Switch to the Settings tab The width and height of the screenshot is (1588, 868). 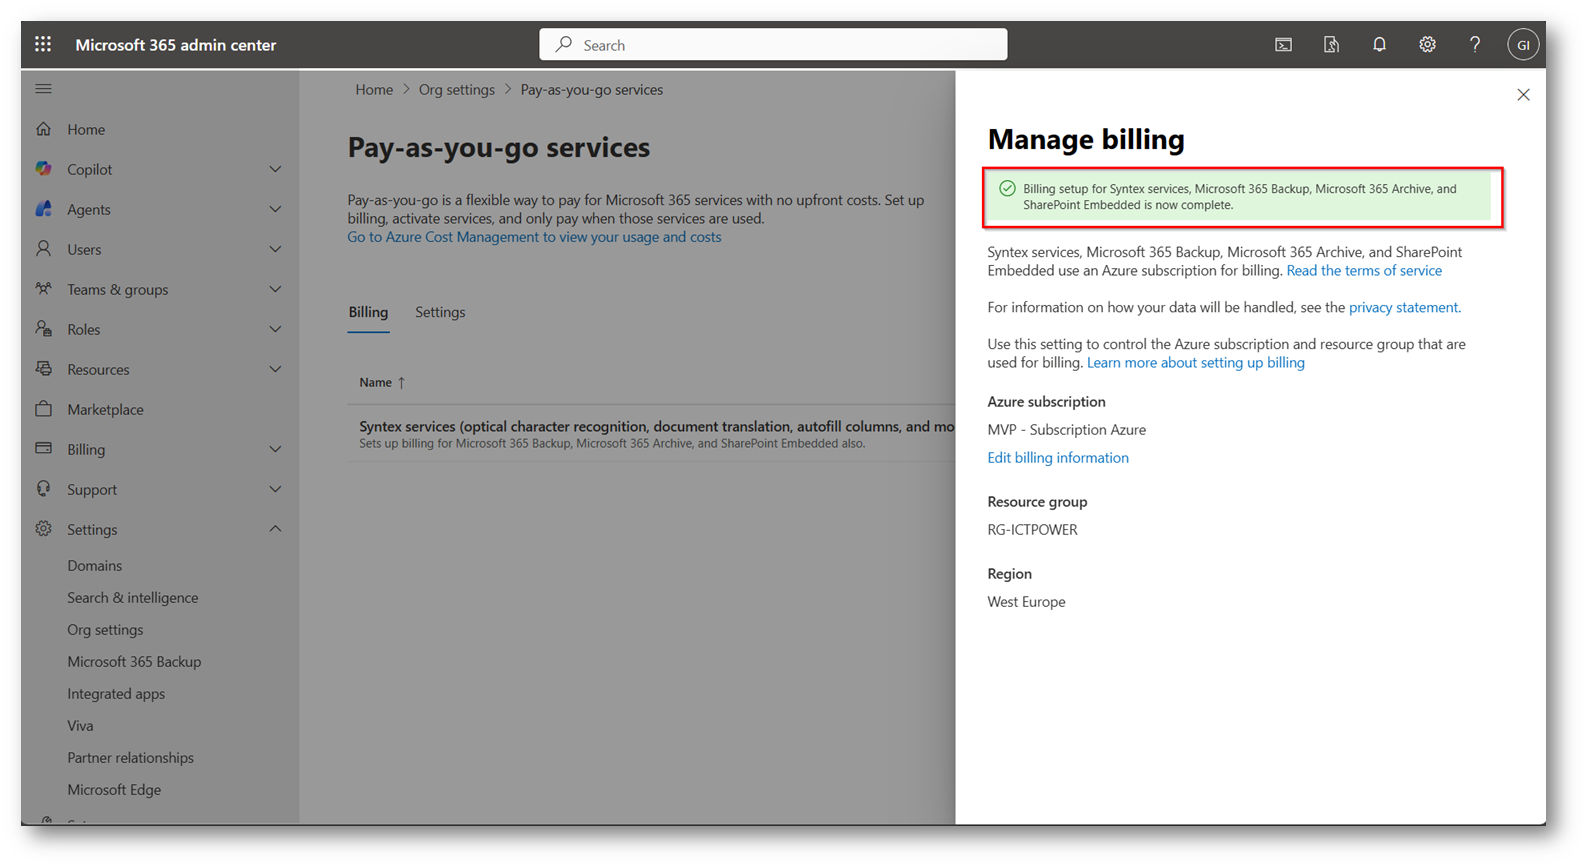(x=440, y=312)
